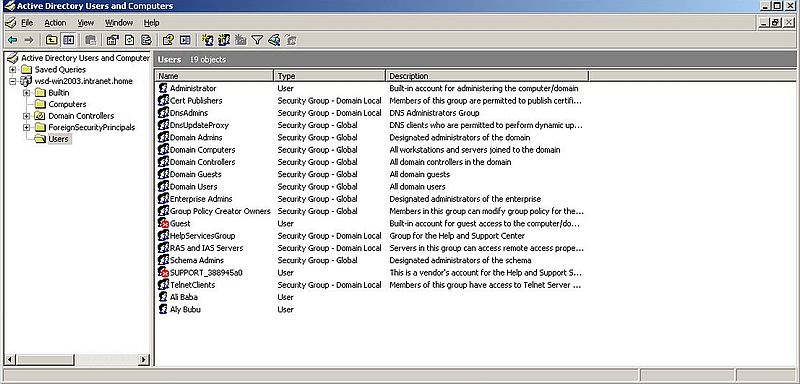Click the Help question-mark toolbar icon

pos(168,40)
